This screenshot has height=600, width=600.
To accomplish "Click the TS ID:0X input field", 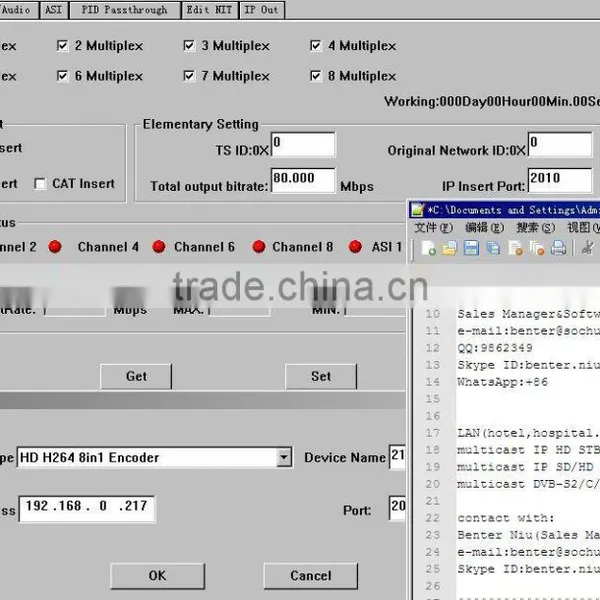I will click(x=303, y=145).
